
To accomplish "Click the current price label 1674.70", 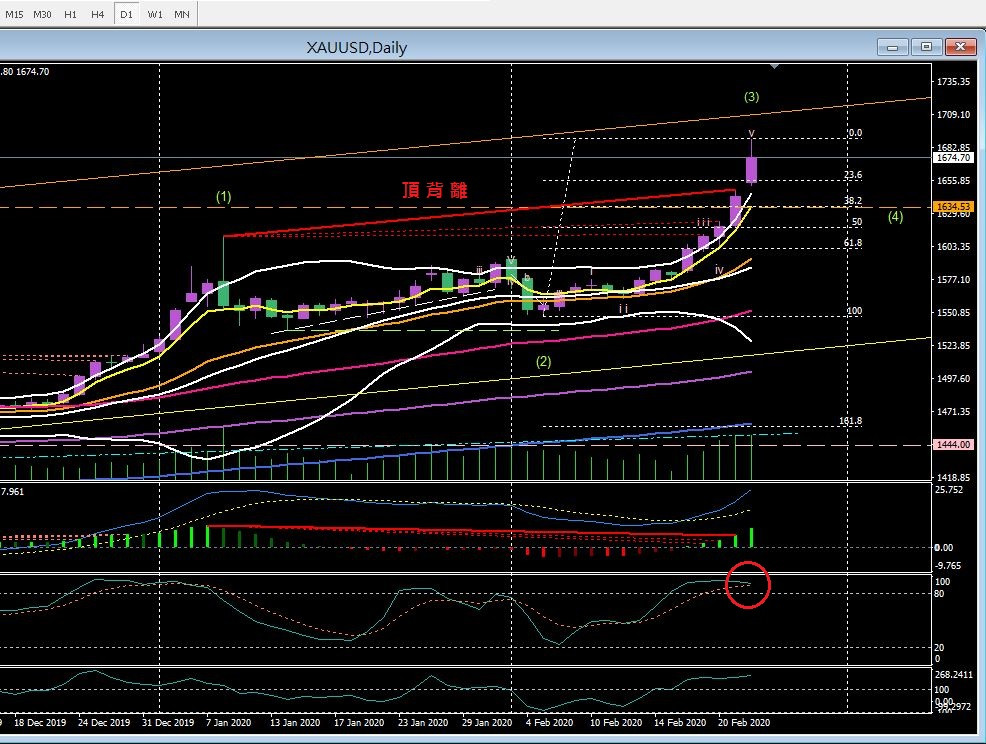I will pyautogui.click(x=952, y=157).
